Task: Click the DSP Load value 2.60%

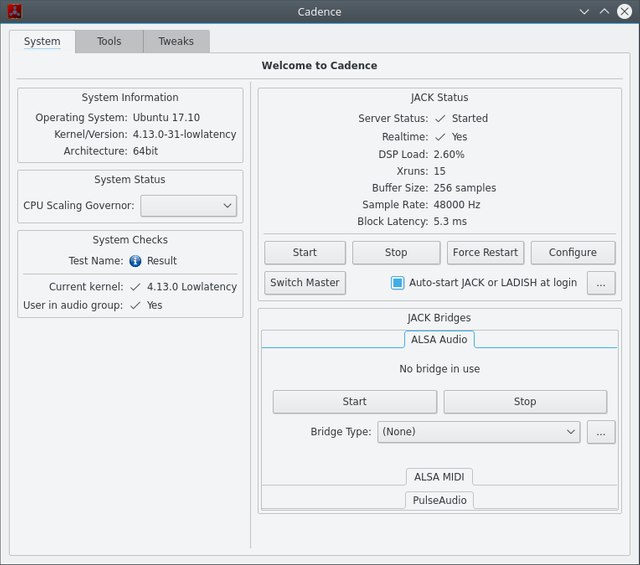Action: point(449,155)
